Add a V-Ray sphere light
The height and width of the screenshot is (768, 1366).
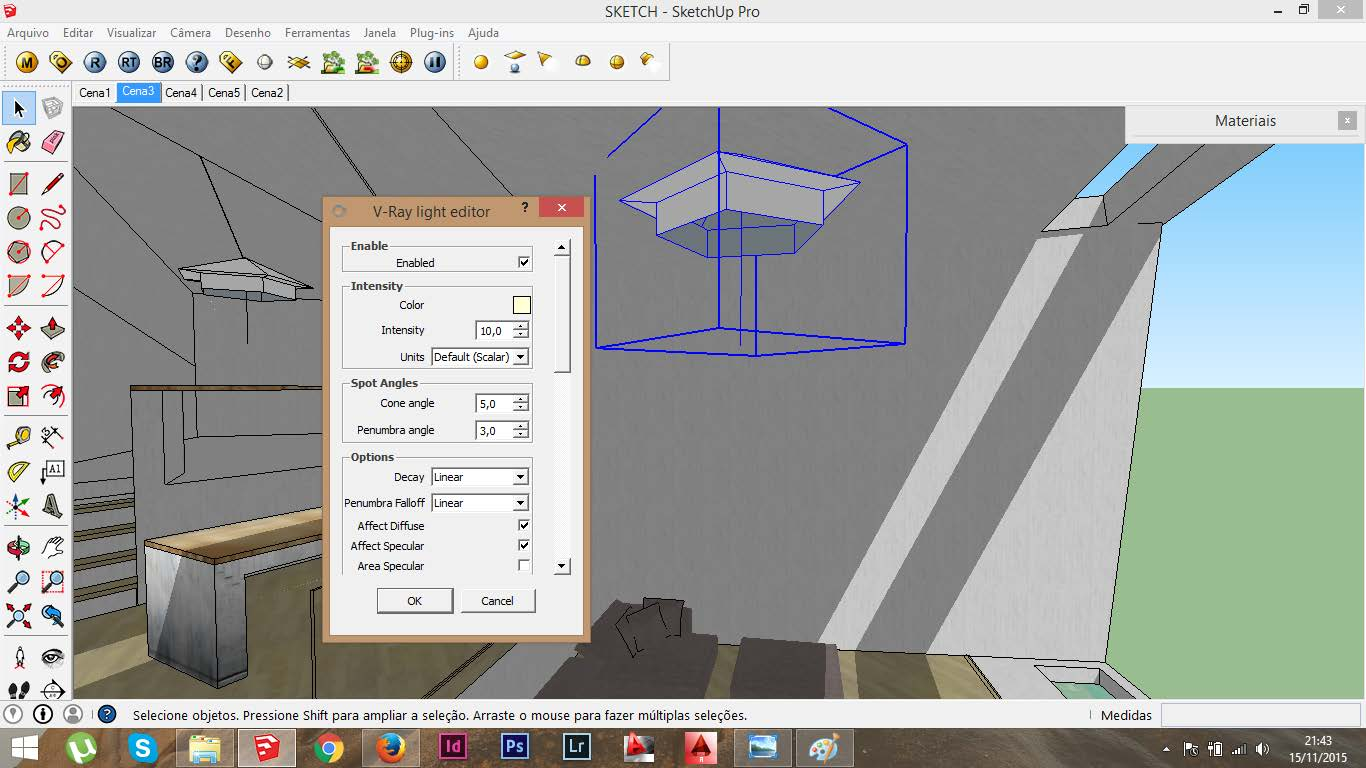[x=617, y=62]
